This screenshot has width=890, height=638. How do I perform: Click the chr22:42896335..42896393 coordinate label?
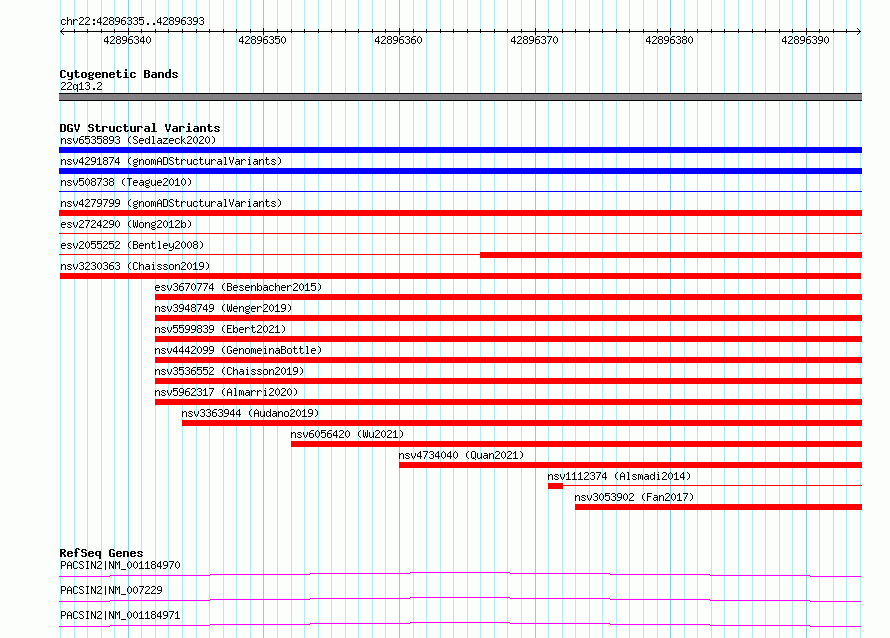coord(132,22)
